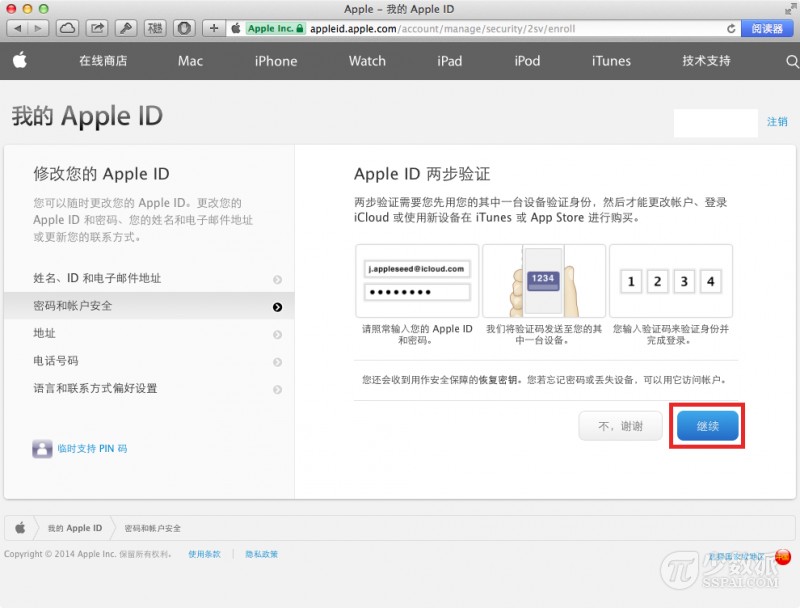Click the 我的 Apple ID page title
This screenshot has height=608, width=800.
(87, 116)
